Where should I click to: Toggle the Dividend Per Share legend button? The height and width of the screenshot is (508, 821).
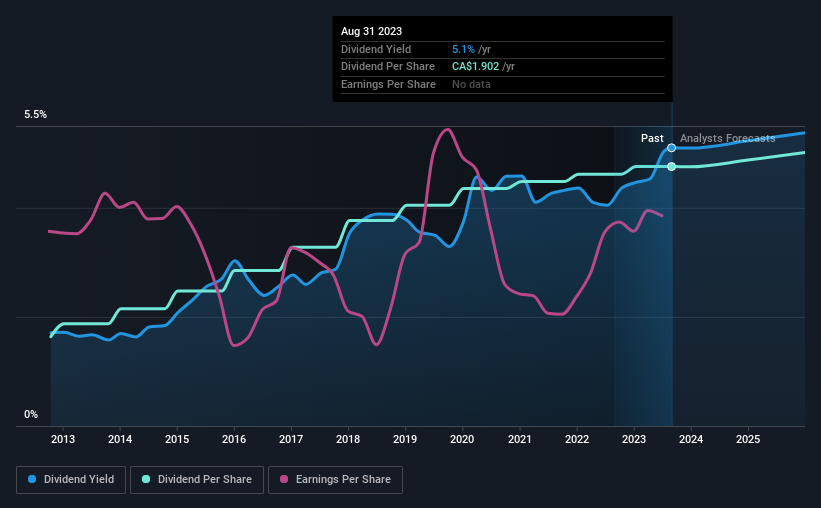pos(197,480)
